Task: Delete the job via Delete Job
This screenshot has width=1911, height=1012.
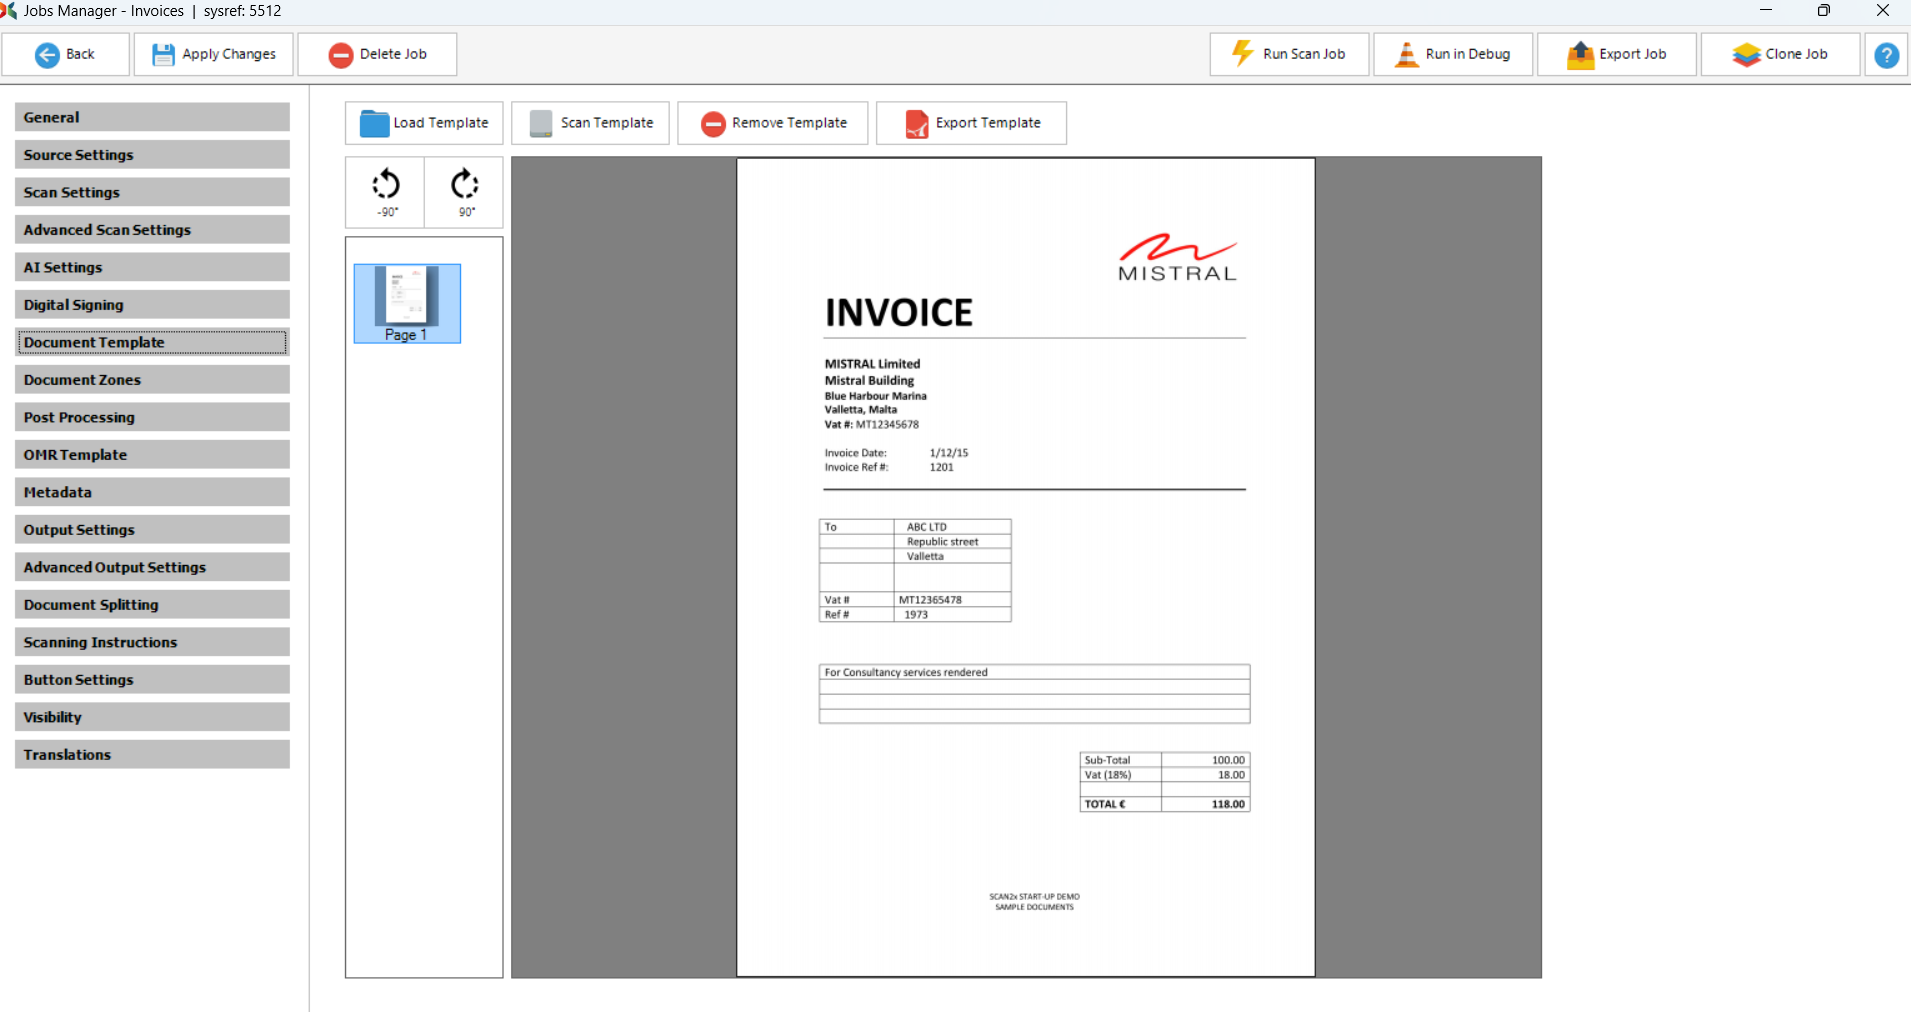Action: point(377,55)
